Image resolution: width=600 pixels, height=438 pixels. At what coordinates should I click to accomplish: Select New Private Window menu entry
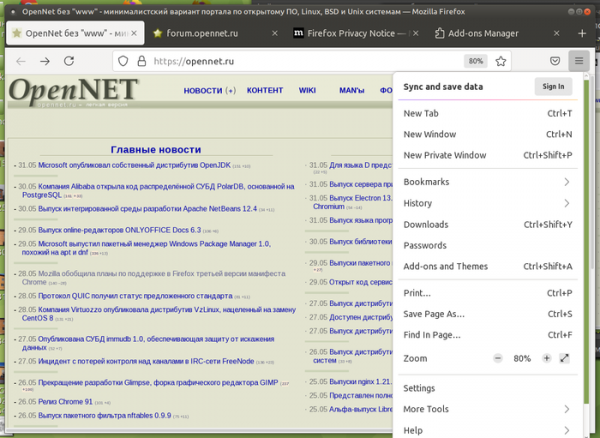point(444,155)
